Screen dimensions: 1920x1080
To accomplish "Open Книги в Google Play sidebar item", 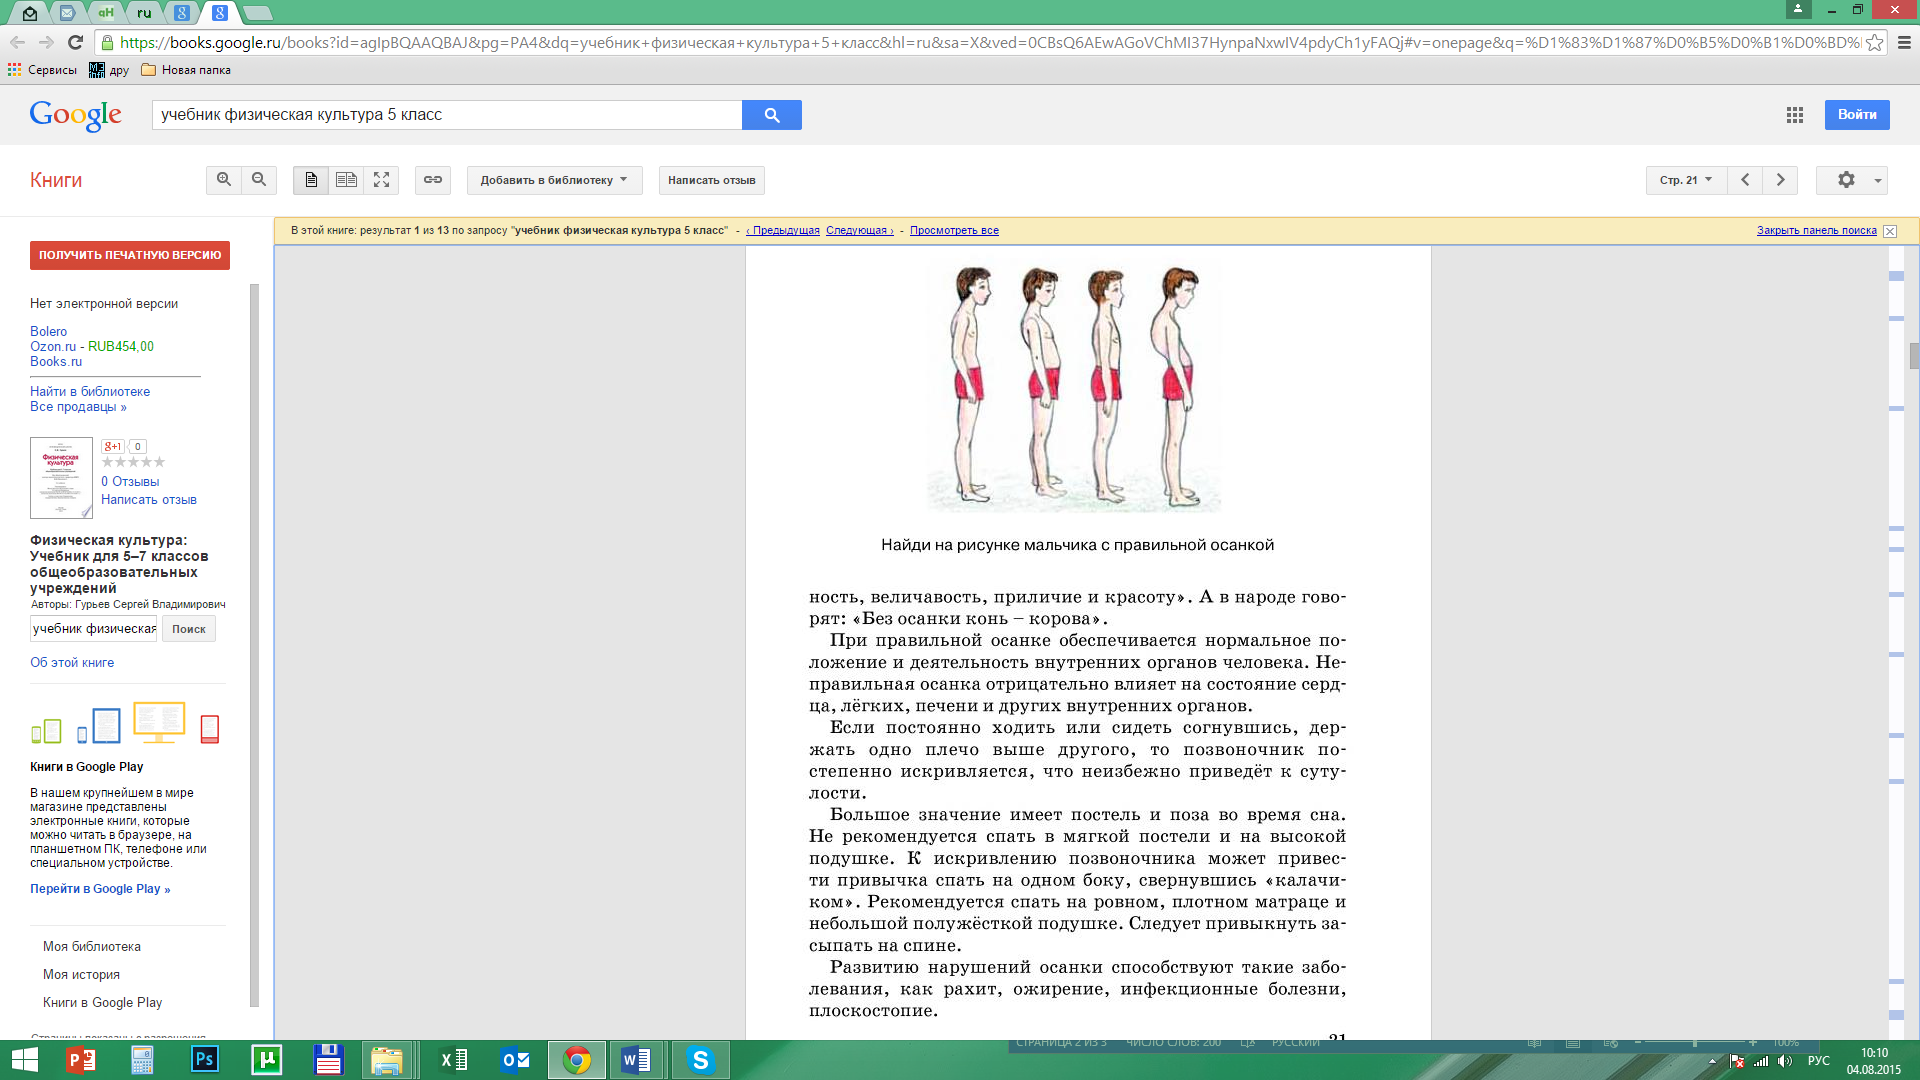I will tap(102, 1002).
